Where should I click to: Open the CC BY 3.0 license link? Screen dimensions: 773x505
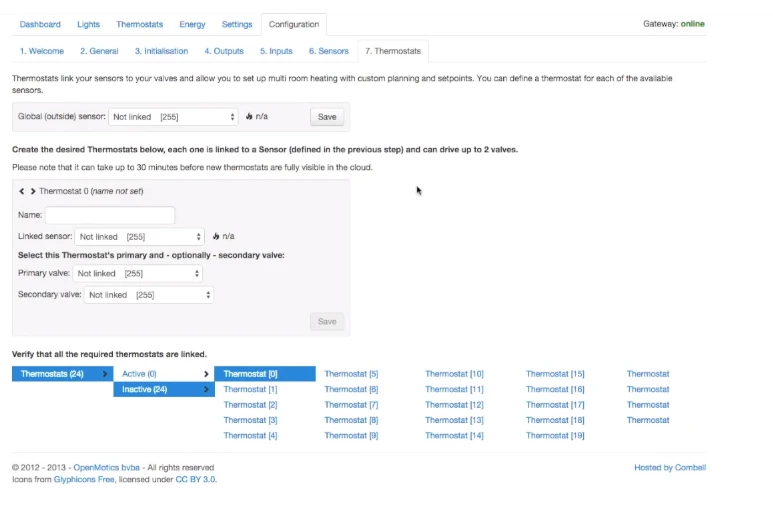click(196, 479)
